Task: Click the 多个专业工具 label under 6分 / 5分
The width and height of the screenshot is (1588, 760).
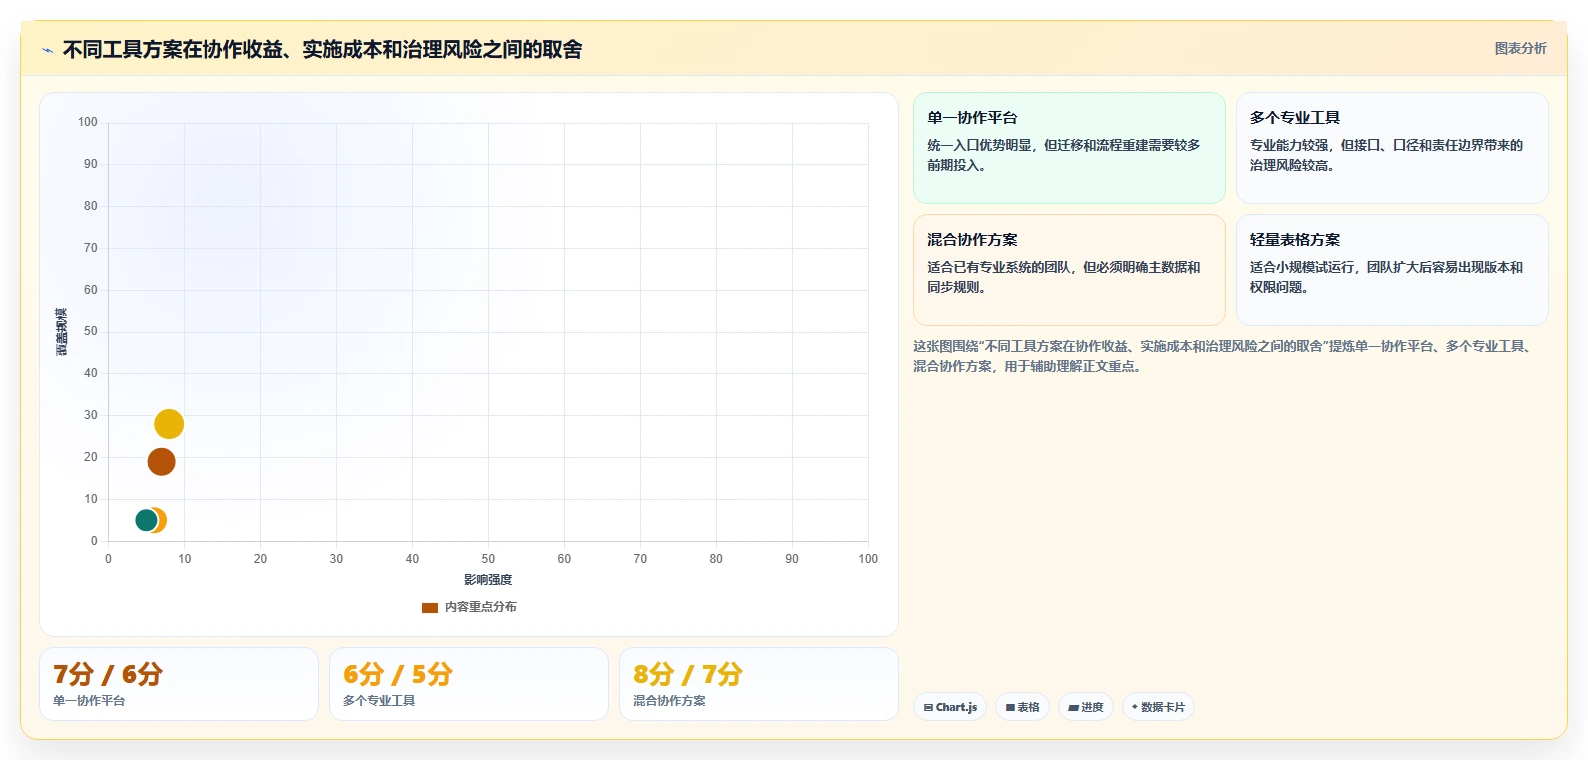Action: click(x=379, y=701)
